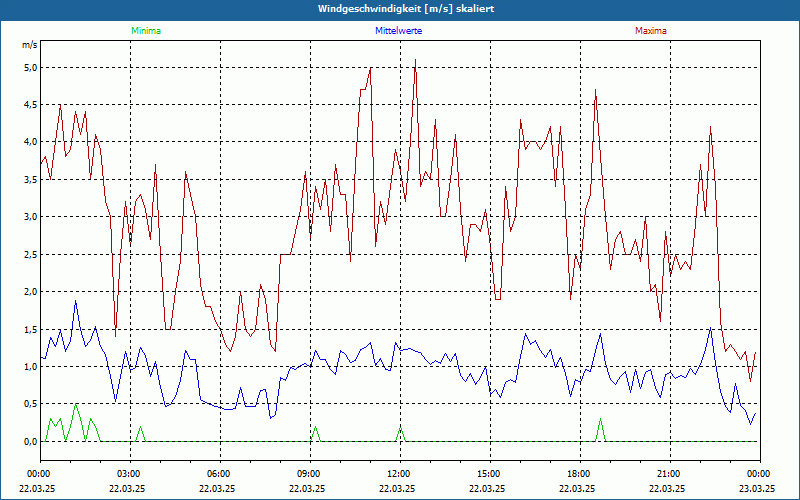Click the 3,0 y-axis value
The width and height of the screenshot is (800, 500).
(30, 217)
